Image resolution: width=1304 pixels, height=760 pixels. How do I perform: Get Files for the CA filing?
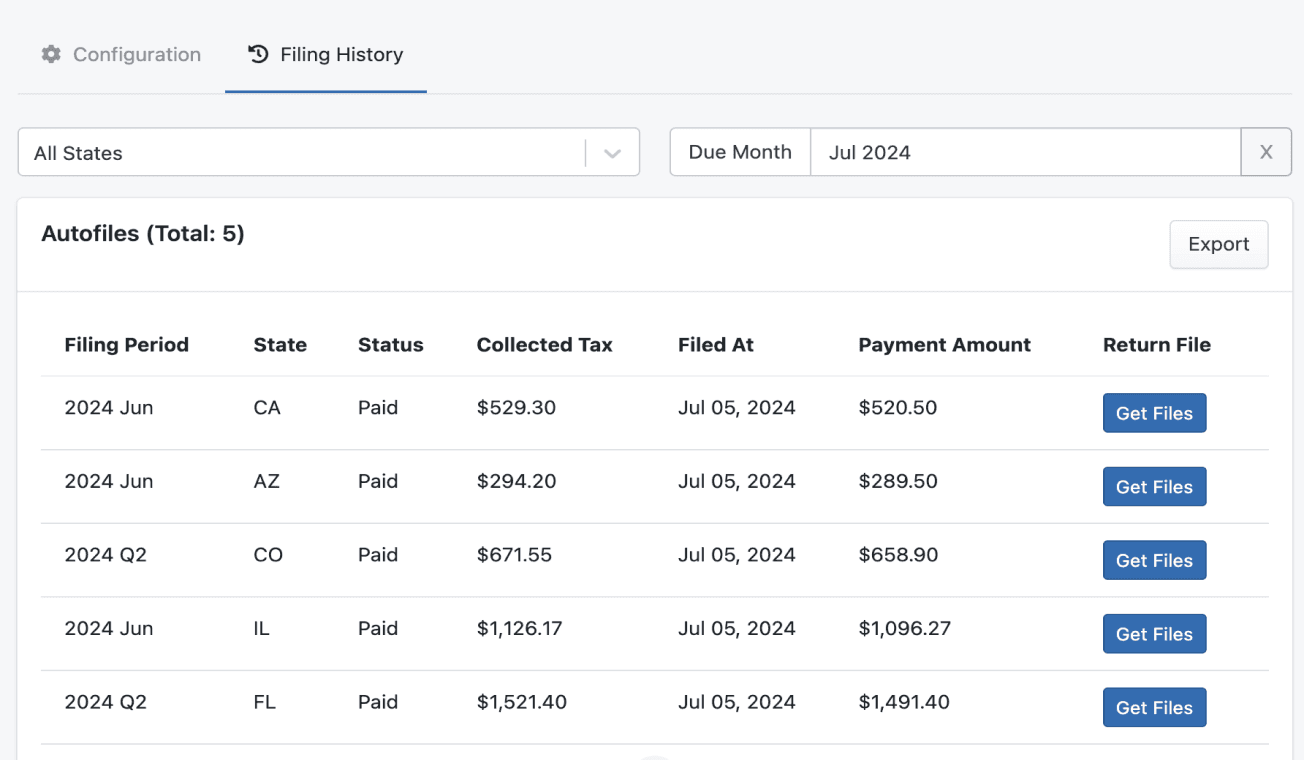(x=1154, y=413)
